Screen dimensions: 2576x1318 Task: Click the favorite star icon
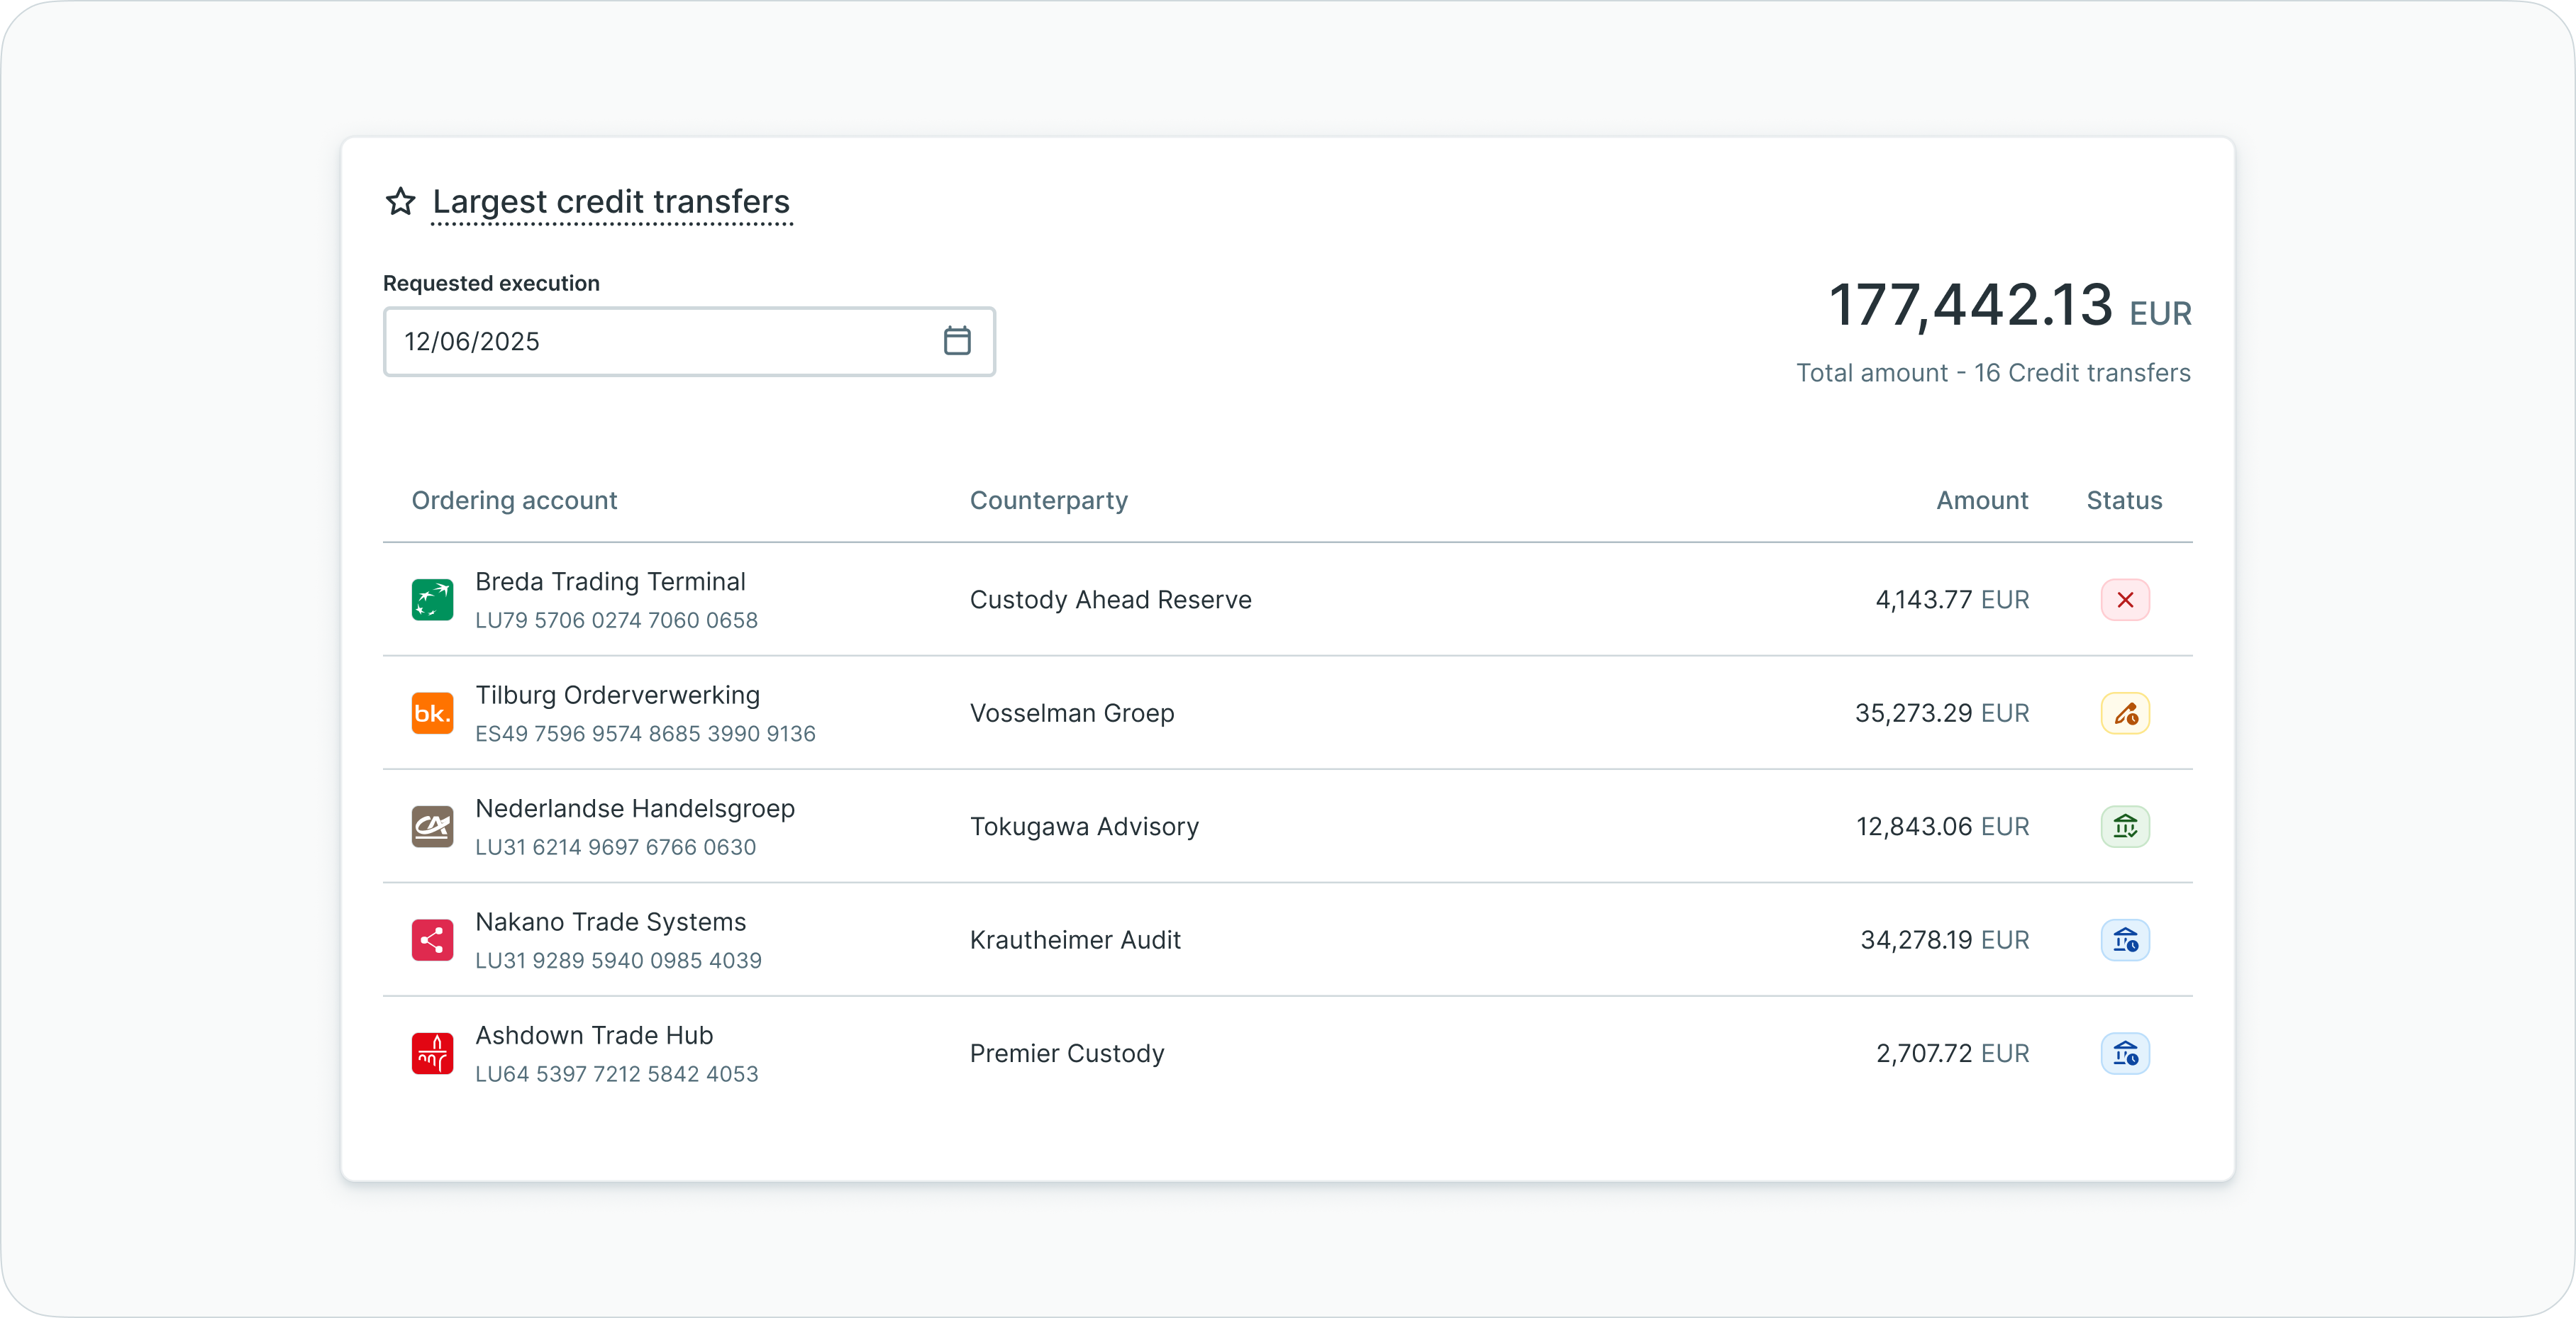pyautogui.click(x=400, y=201)
